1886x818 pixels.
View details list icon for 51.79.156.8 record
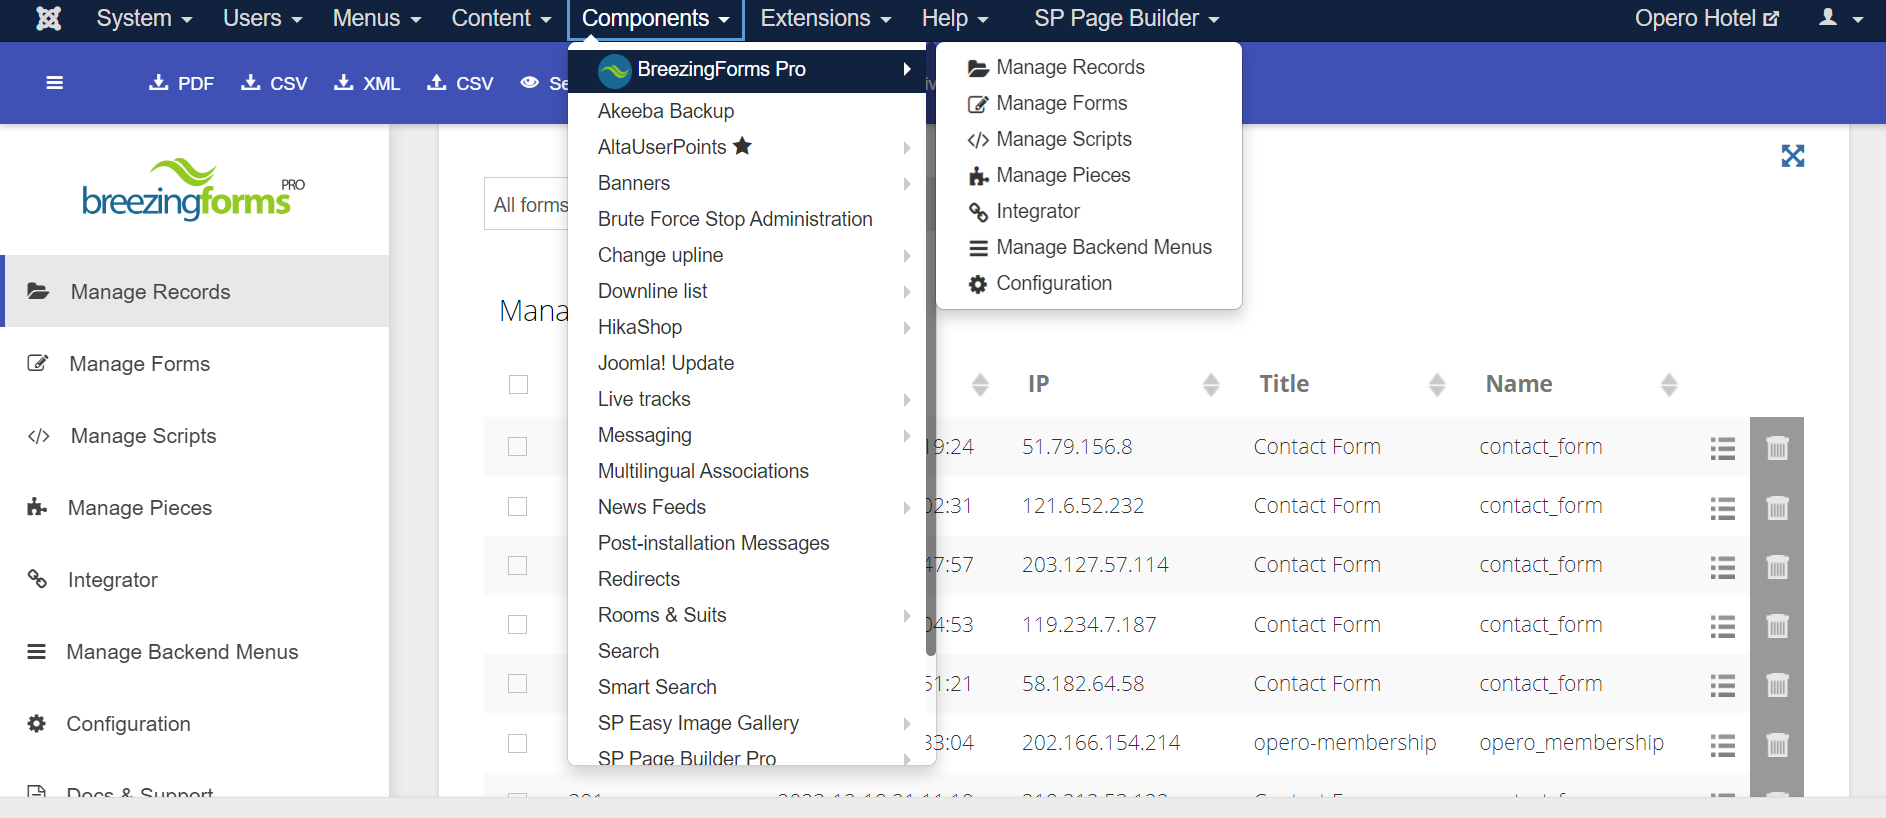coord(1722,448)
